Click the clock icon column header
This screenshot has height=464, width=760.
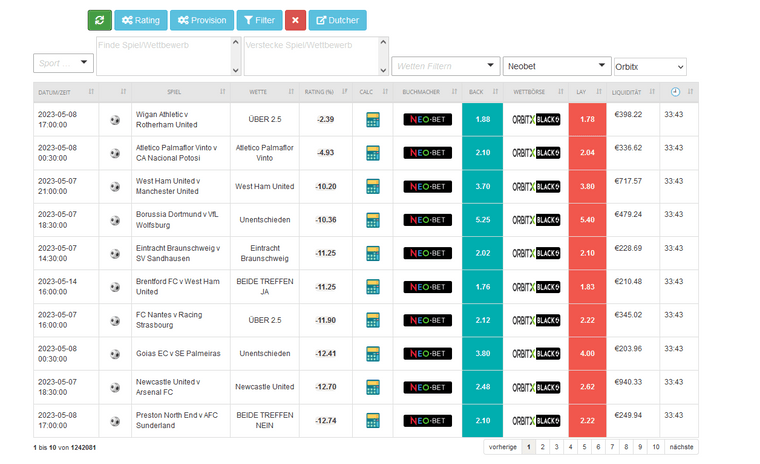click(675, 92)
